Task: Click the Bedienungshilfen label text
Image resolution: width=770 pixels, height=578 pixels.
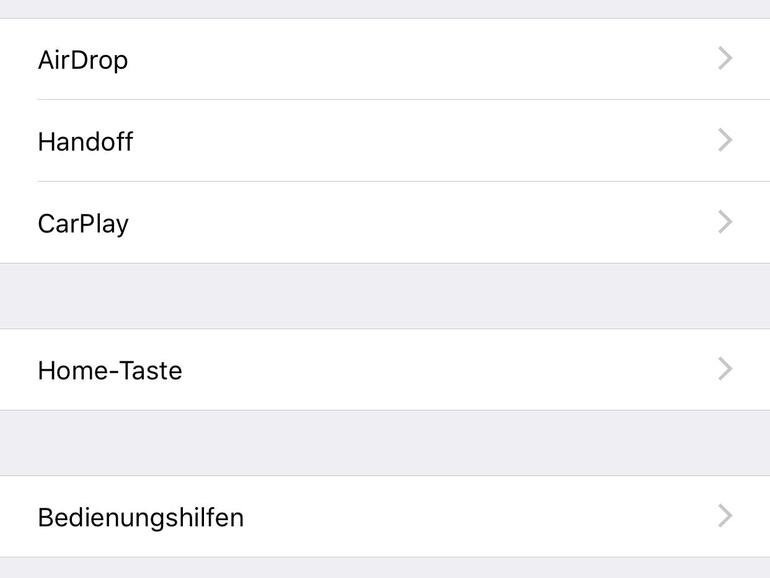Action: (x=140, y=518)
